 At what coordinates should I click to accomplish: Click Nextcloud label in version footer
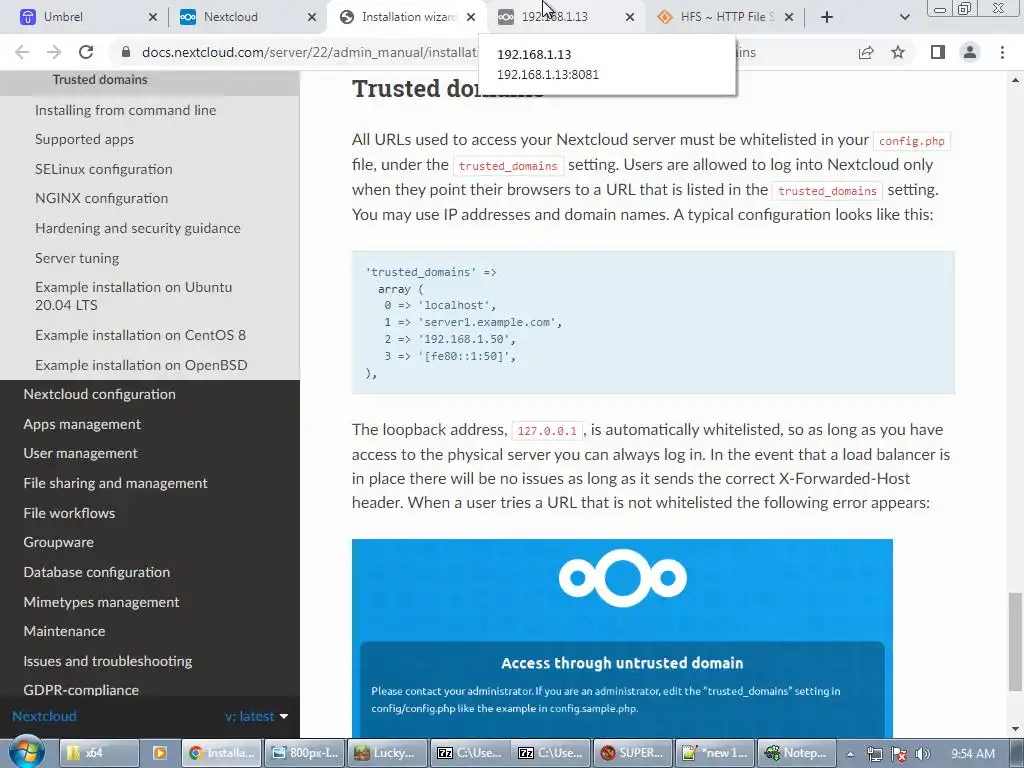click(44, 716)
